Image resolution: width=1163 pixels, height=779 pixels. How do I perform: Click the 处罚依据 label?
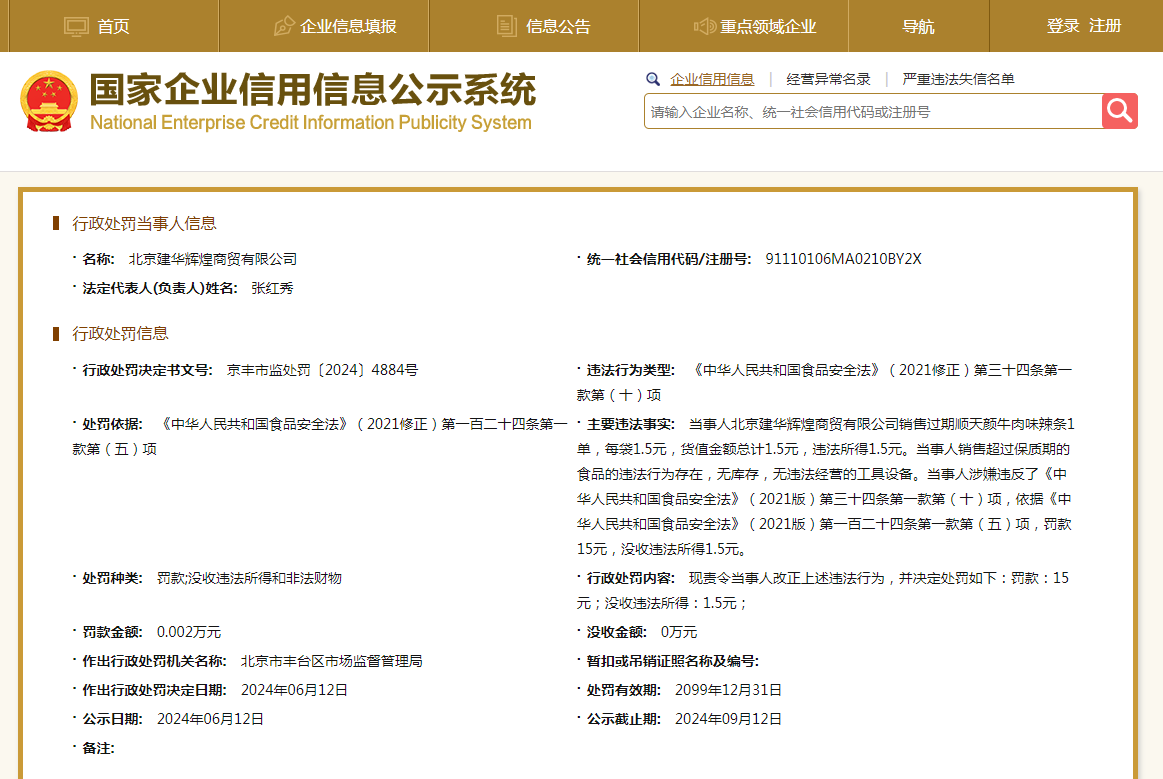[x=113, y=424]
